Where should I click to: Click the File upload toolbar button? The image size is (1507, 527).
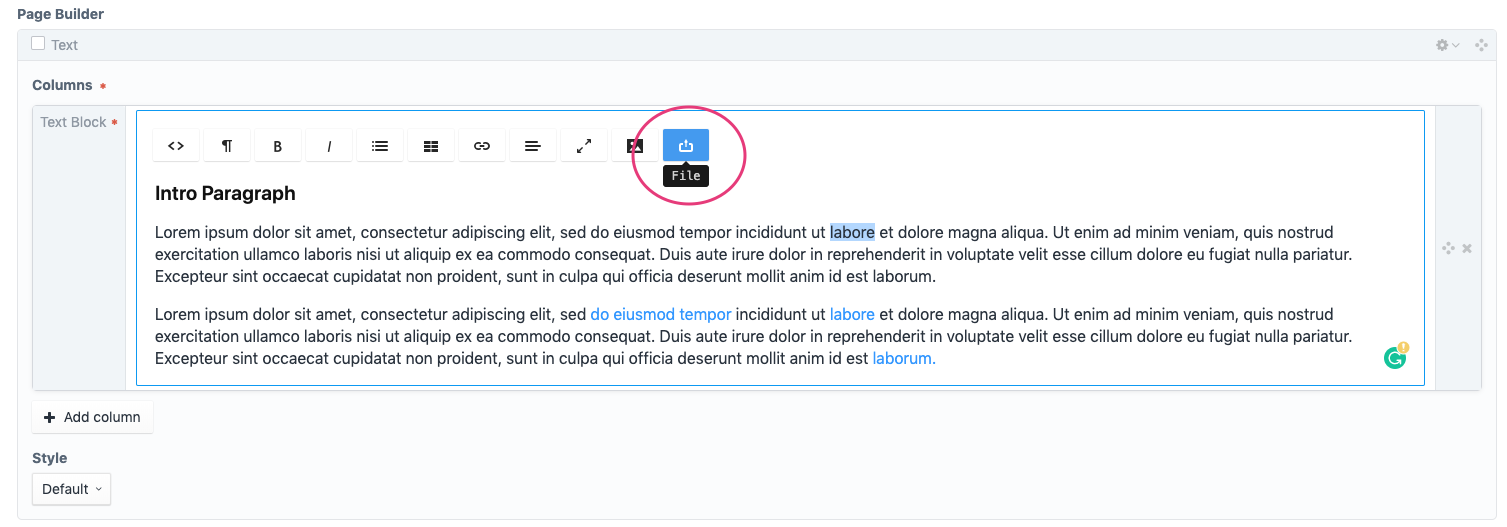click(x=686, y=146)
